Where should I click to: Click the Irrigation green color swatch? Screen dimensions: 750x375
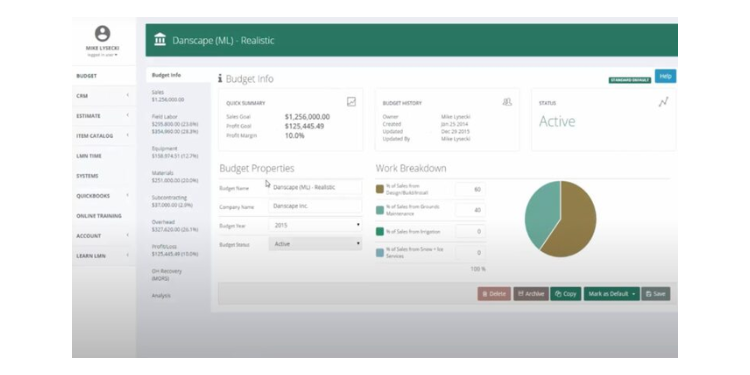(380, 232)
